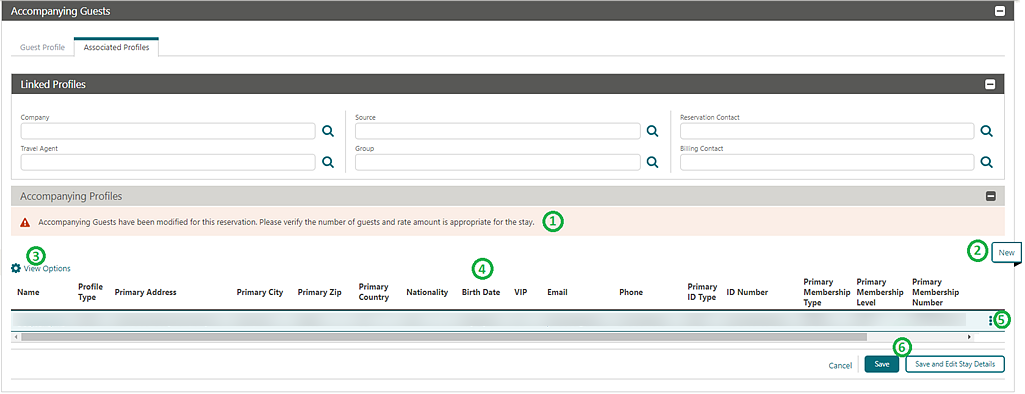Click the scrollbar left arrow

click(x=16, y=337)
